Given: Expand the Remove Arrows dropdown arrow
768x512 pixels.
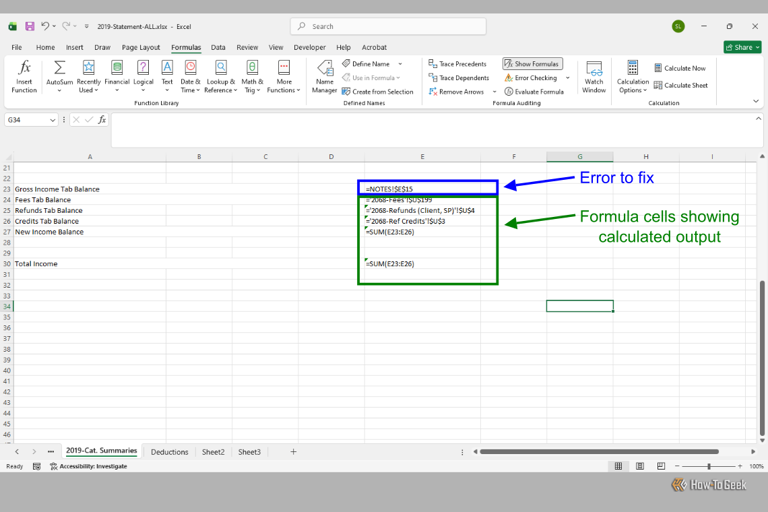Looking at the screenshot, I should (494, 92).
